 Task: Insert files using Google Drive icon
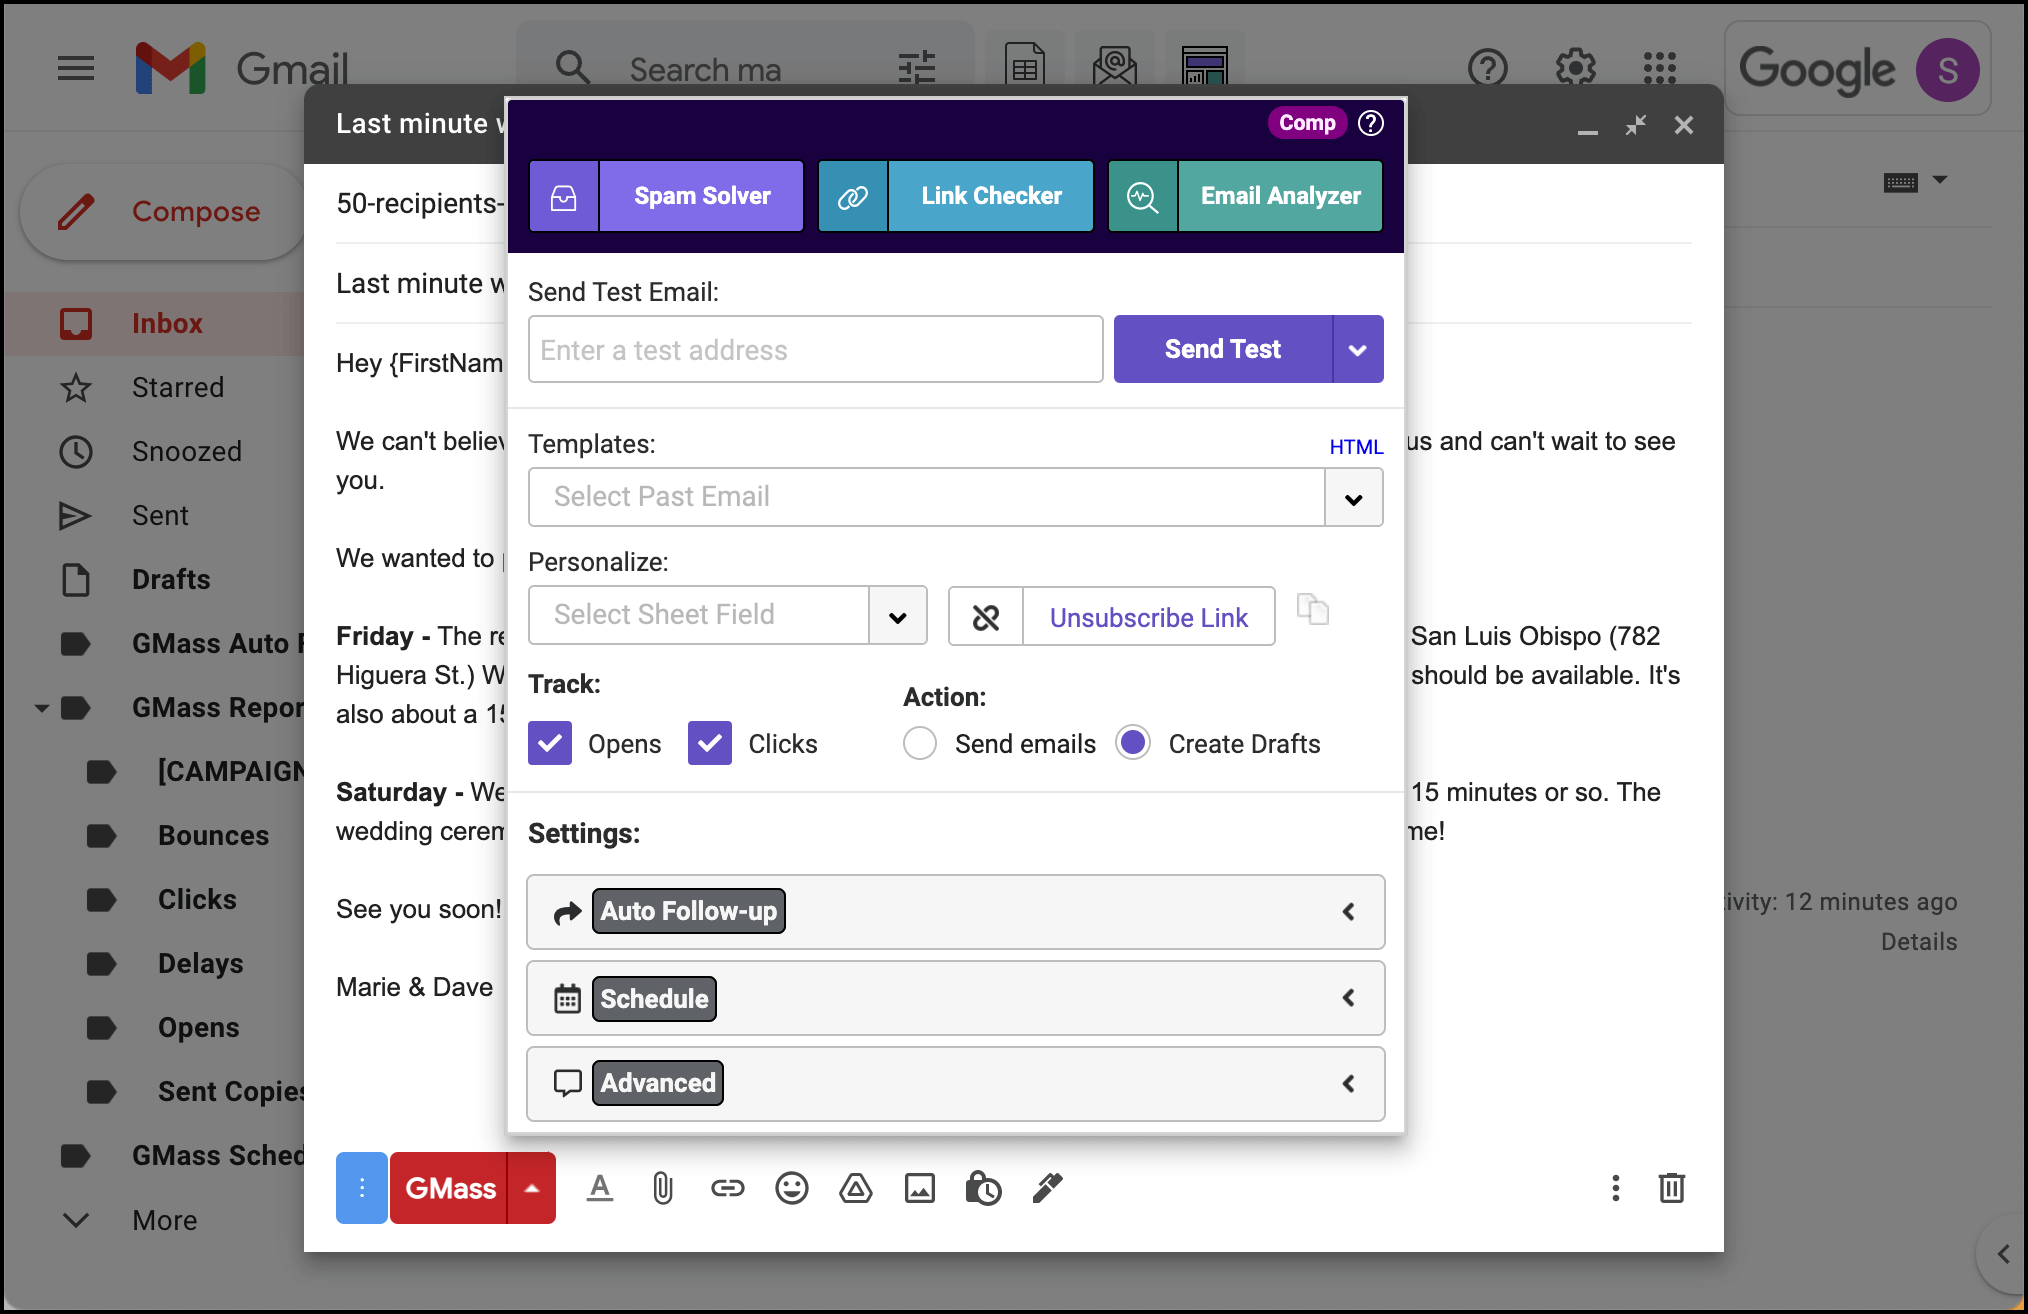click(855, 1188)
